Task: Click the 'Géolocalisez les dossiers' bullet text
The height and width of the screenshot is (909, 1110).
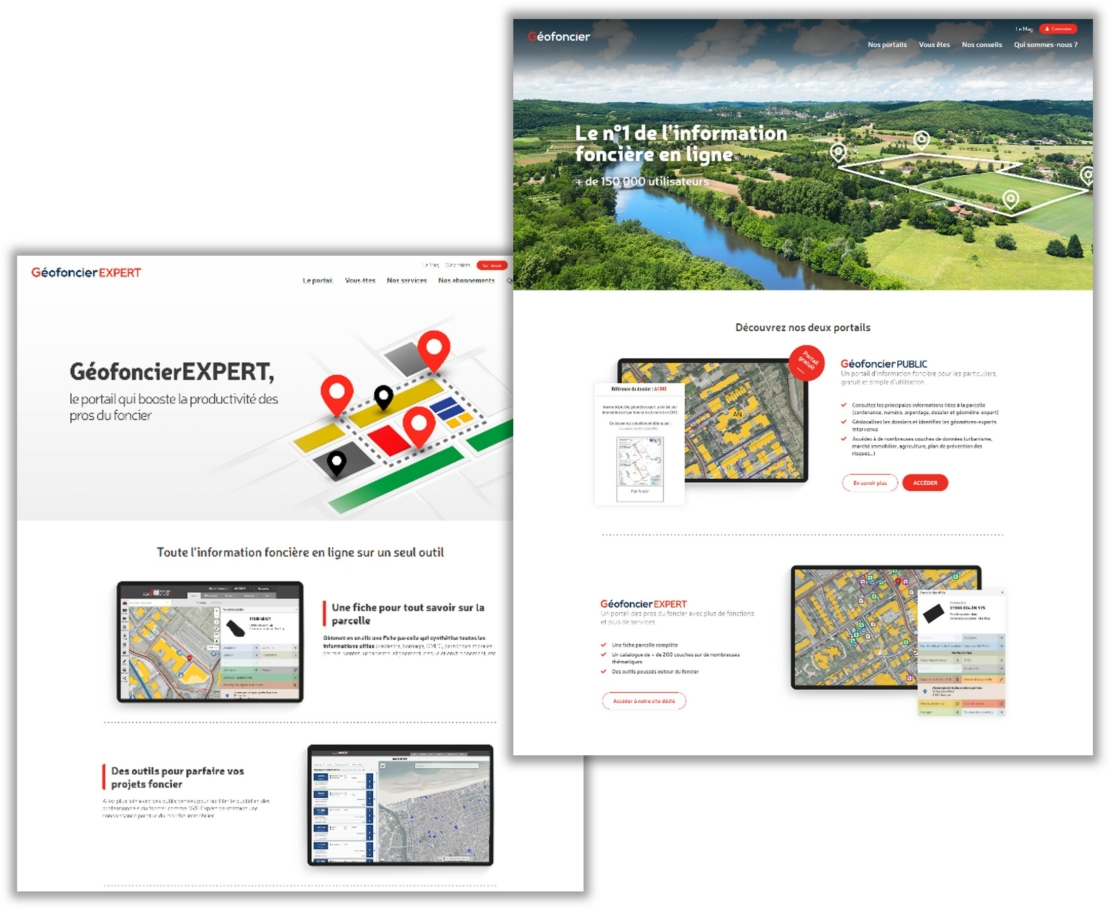Action: pos(924,425)
